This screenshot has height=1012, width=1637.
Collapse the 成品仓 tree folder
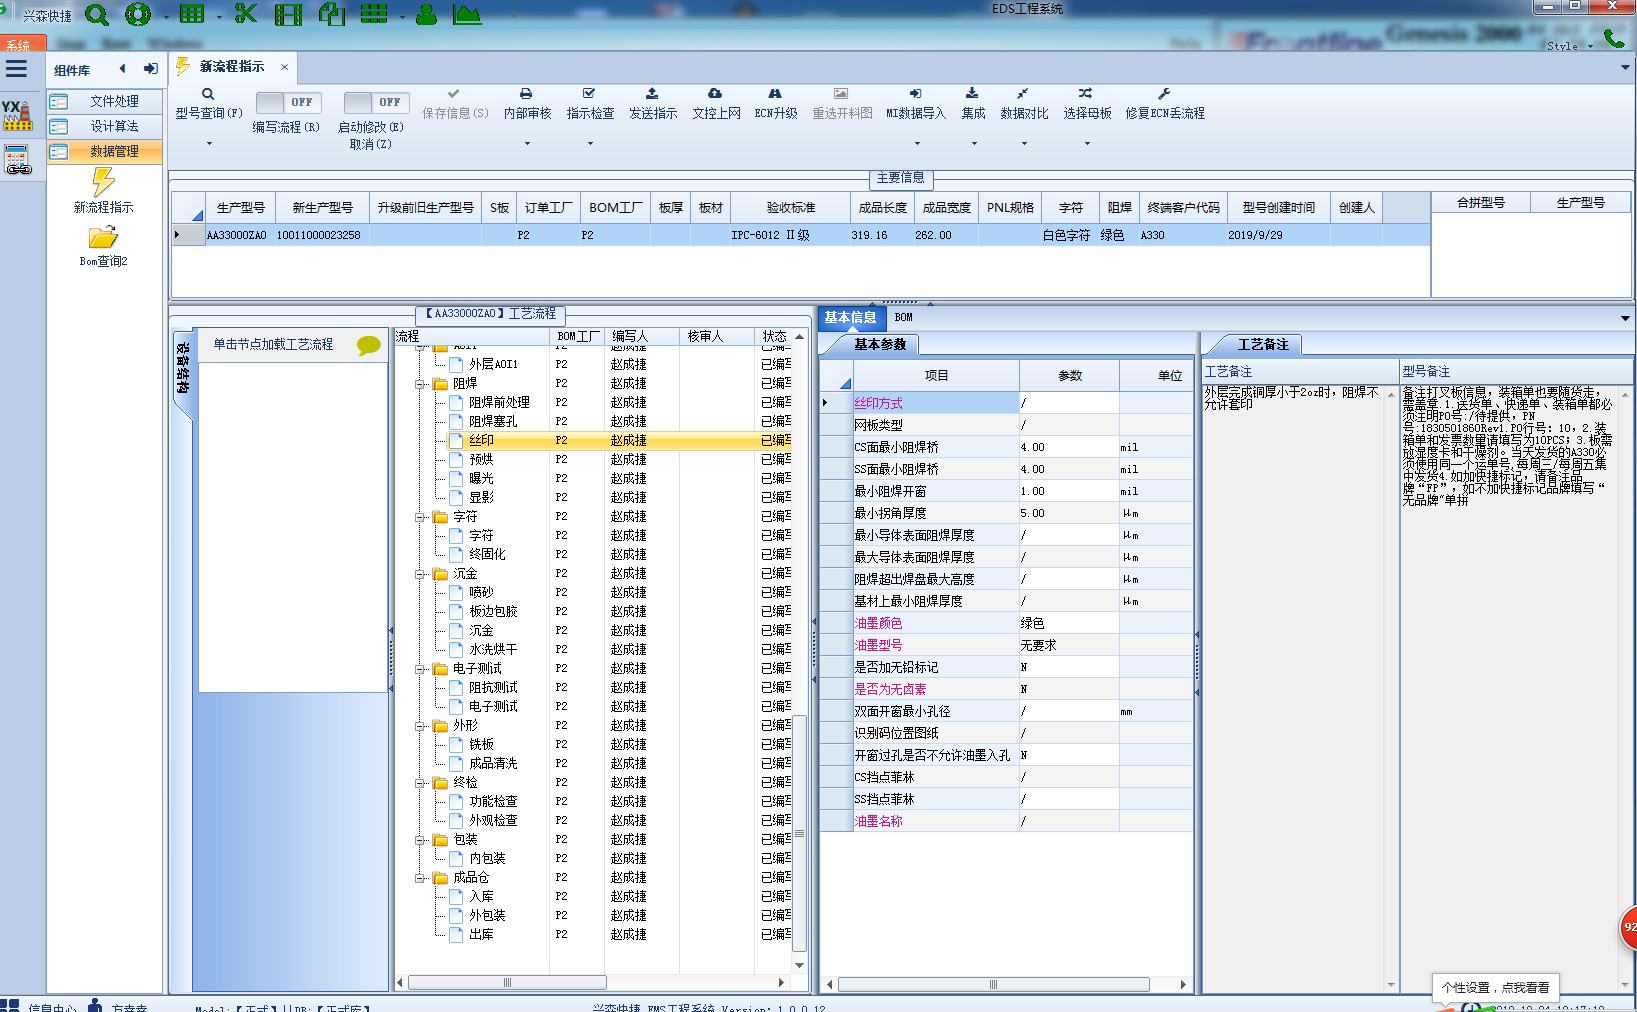[420, 878]
